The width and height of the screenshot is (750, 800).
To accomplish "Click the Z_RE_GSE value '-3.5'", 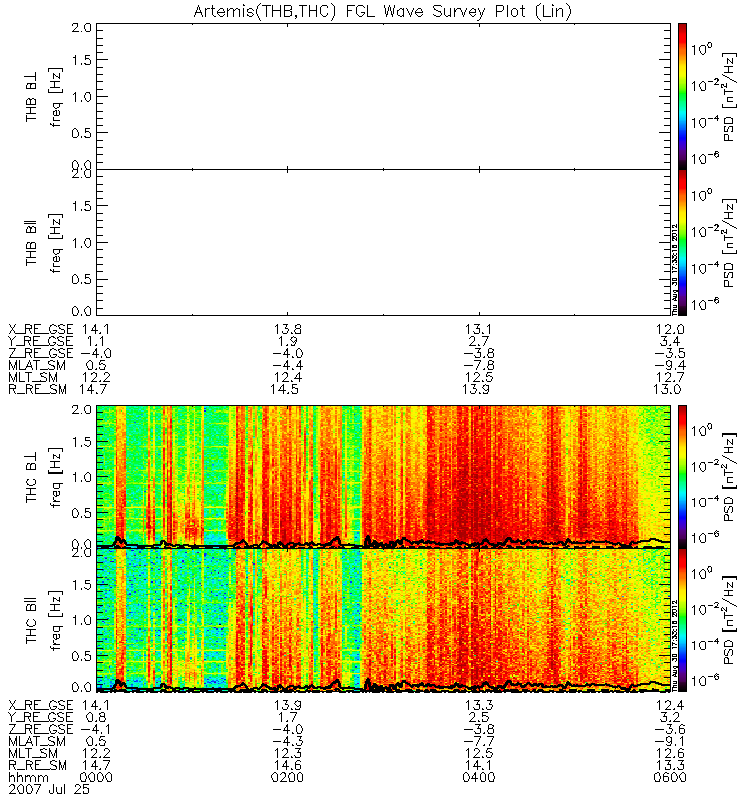I will [x=670, y=354].
